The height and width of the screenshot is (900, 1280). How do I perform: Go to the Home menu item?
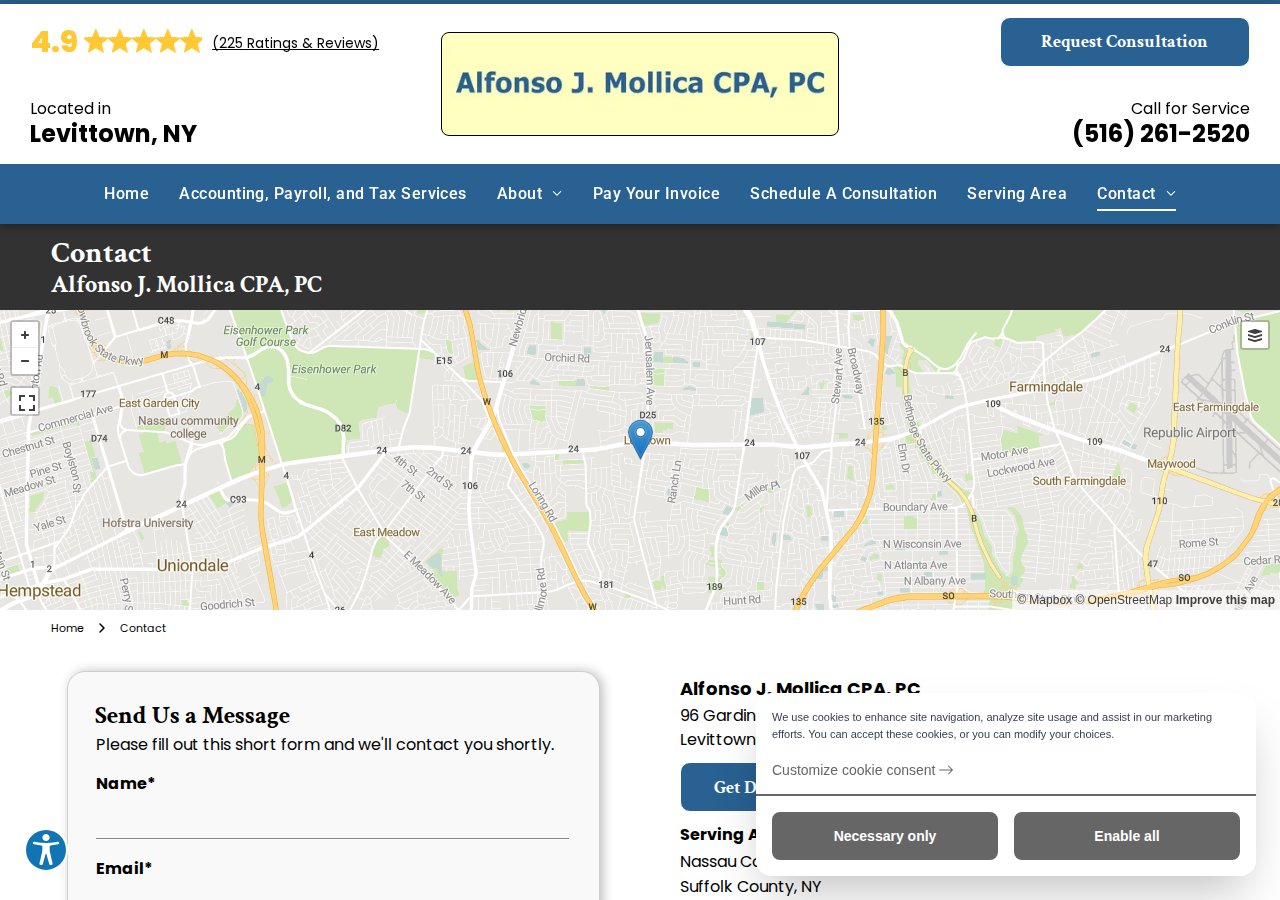126,194
